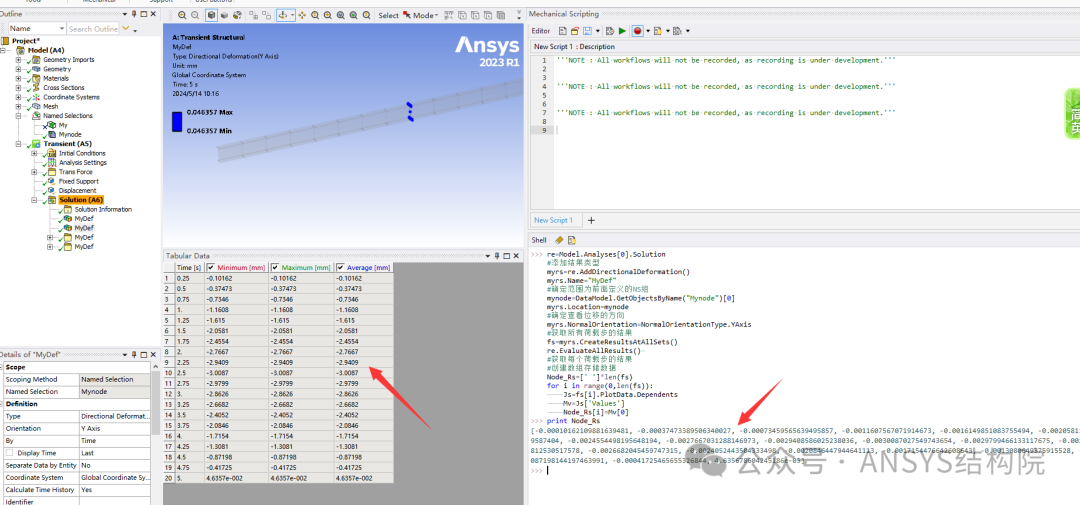Toggle the Display Time checkbox in Details
This screenshot has height=505, width=1080.
[x=10, y=453]
